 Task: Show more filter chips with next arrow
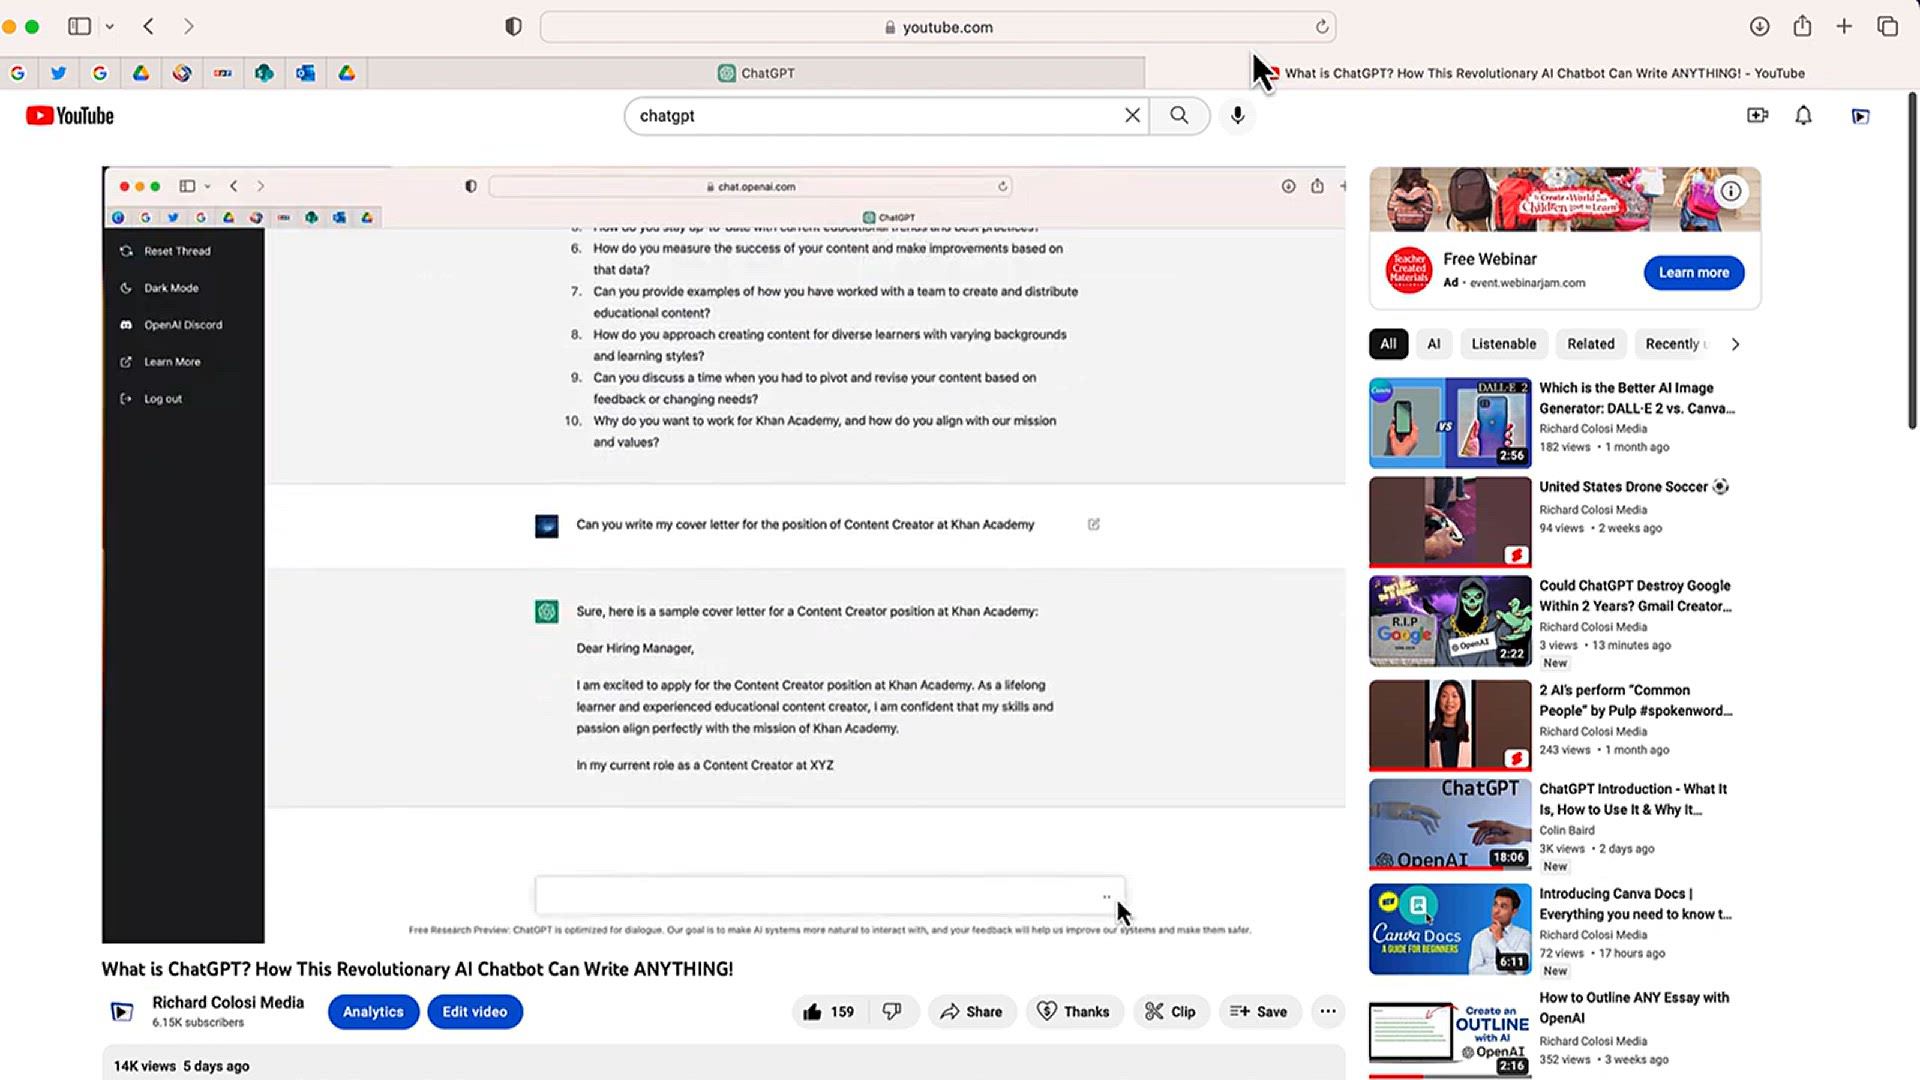coord(1735,344)
